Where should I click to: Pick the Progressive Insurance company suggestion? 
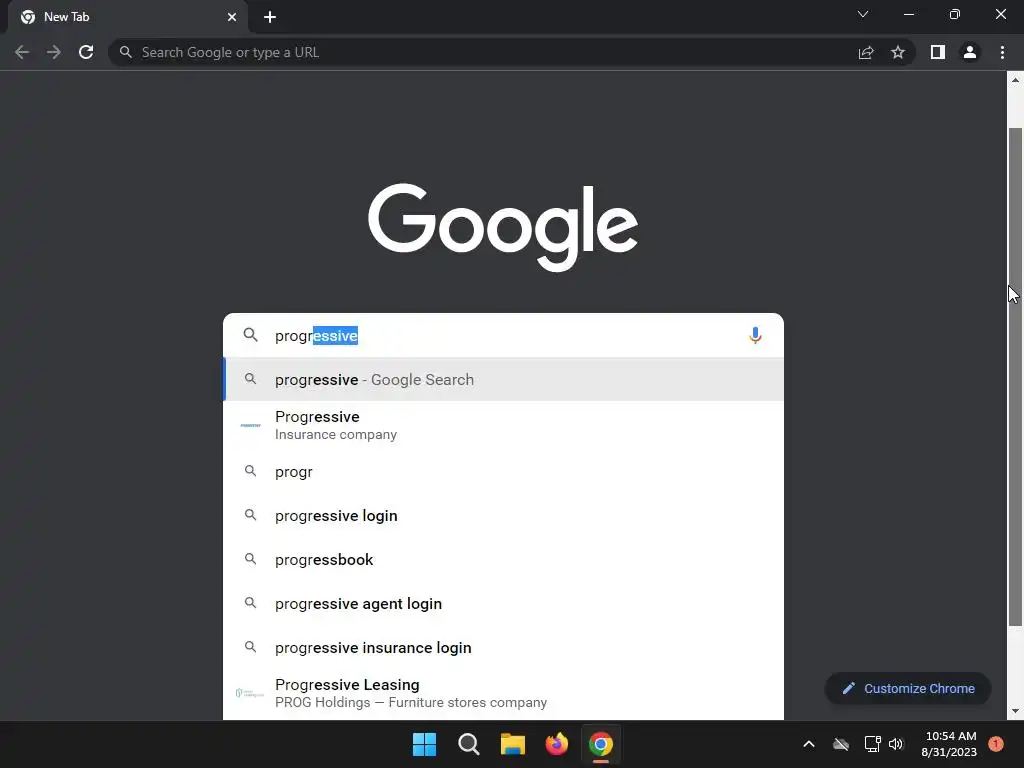503,425
